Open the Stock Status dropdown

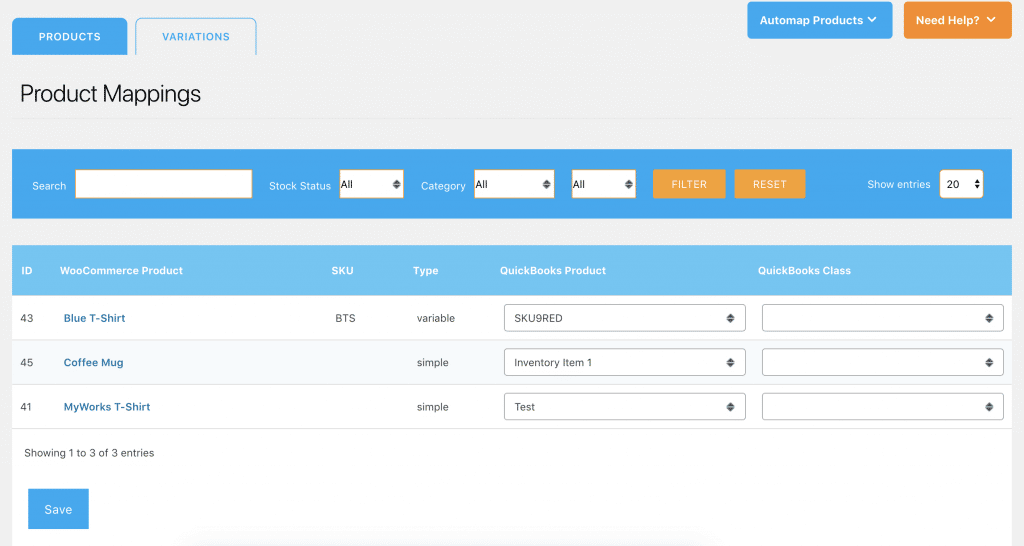point(372,184)
